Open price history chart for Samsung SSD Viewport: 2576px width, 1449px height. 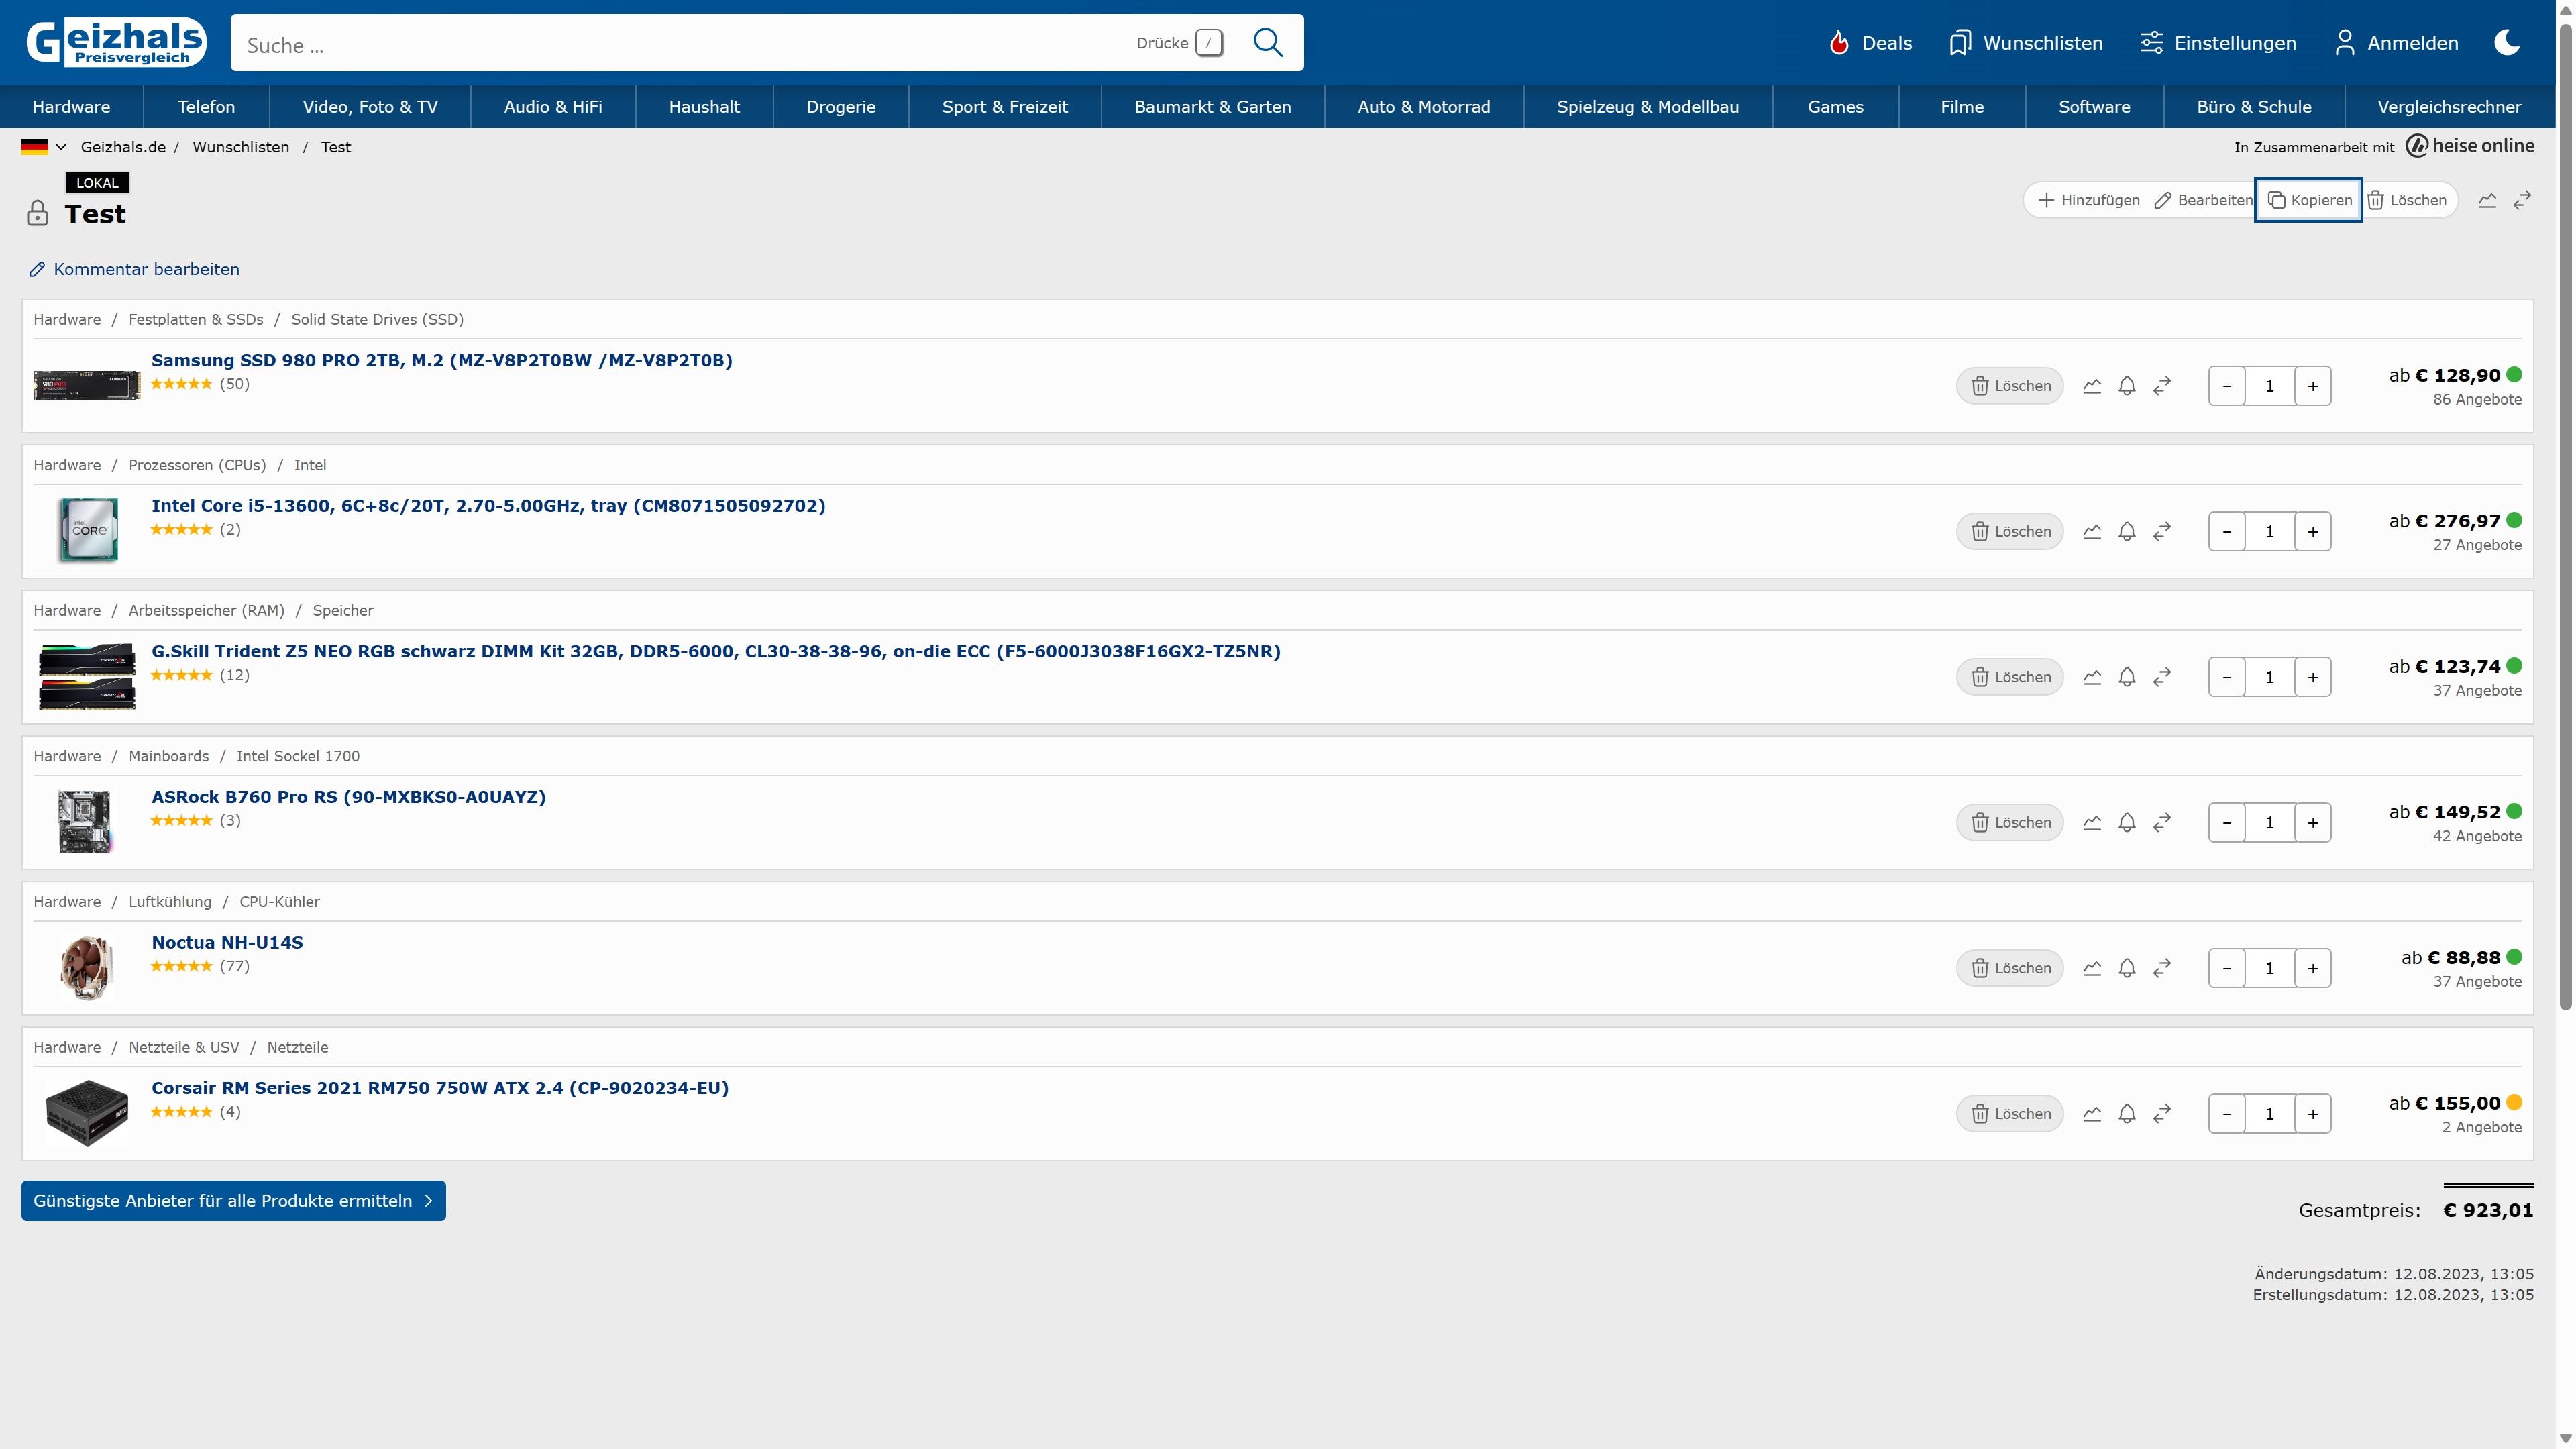2092,386
